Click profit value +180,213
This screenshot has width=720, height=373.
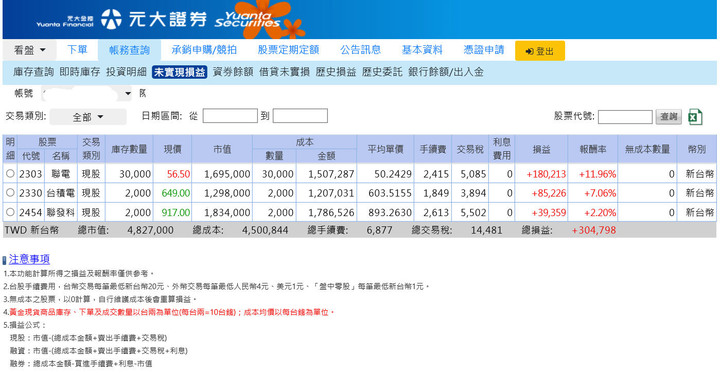pyautogui.click(x=546, y=175)
